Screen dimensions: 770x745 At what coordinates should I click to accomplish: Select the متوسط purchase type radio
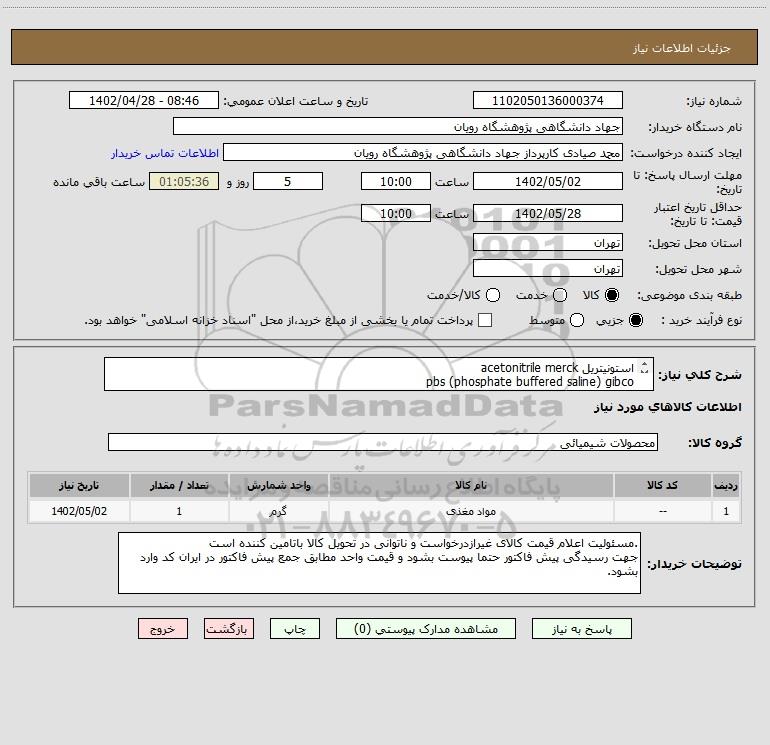tap(577, 320)
